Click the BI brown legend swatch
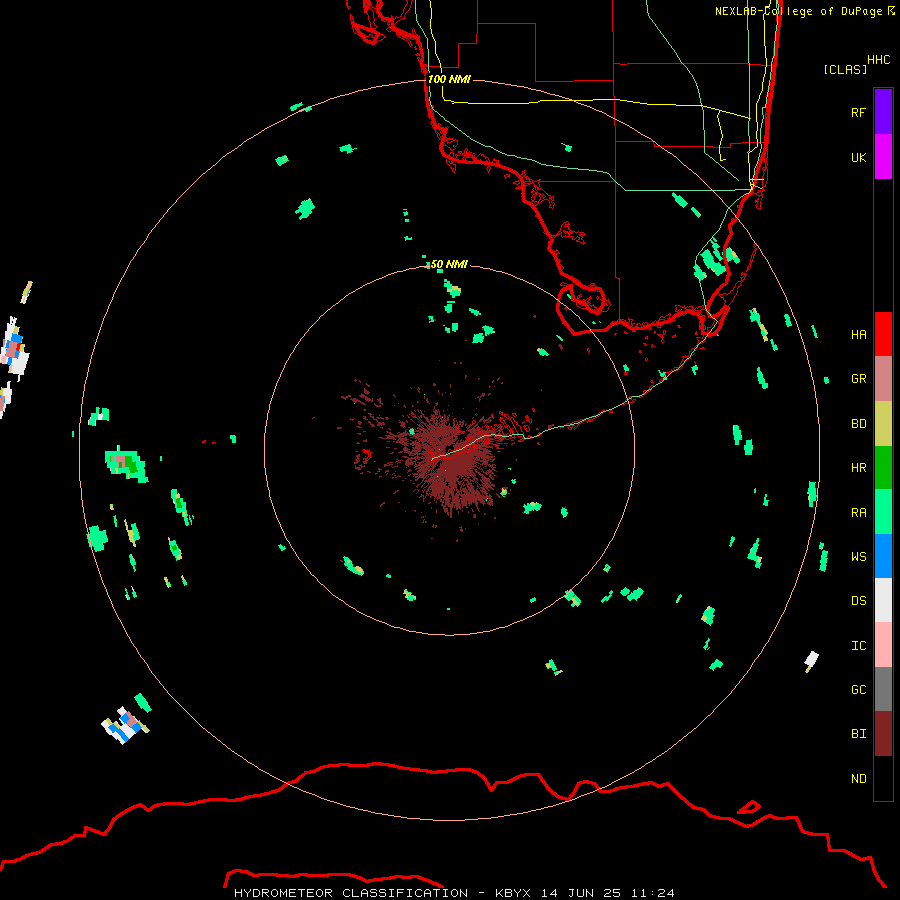 pos(883,734)
